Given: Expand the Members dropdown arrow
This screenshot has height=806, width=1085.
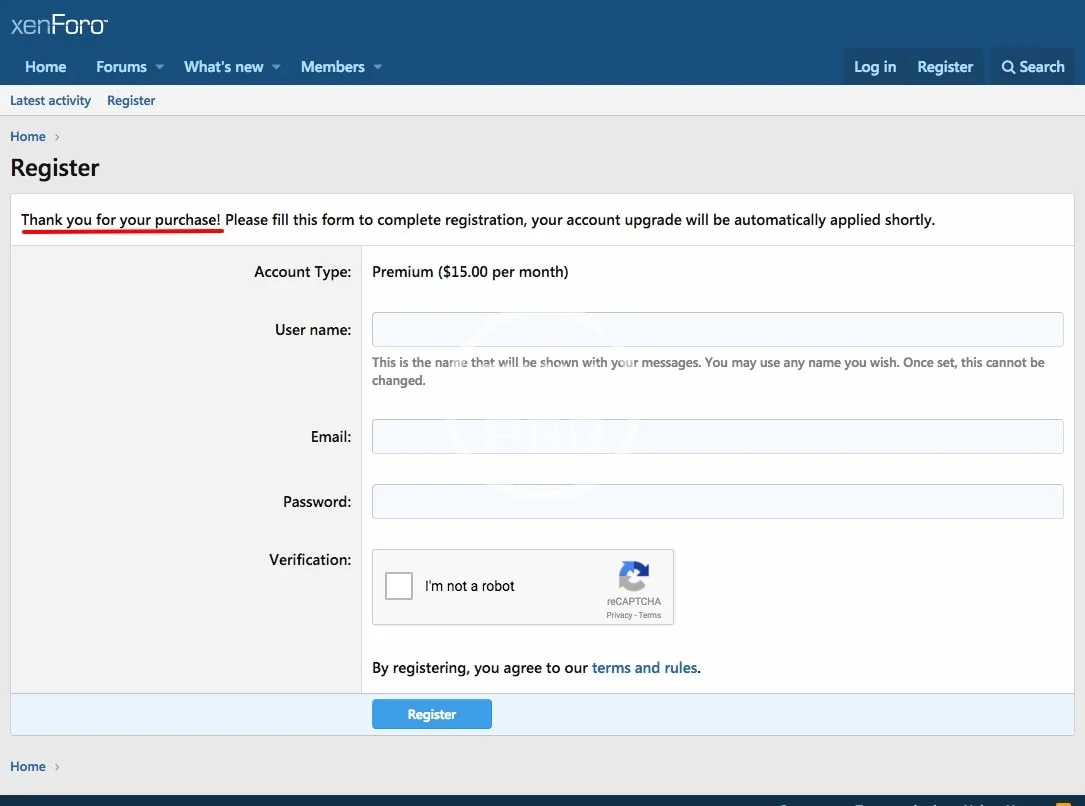Looking at the screenshot, I should click(378, 67).
